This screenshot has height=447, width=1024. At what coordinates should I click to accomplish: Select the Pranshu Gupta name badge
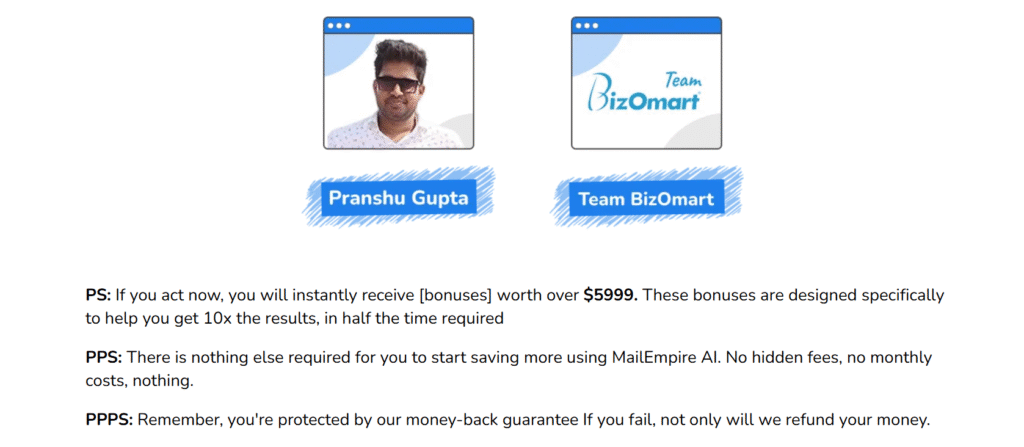point(398,197)
